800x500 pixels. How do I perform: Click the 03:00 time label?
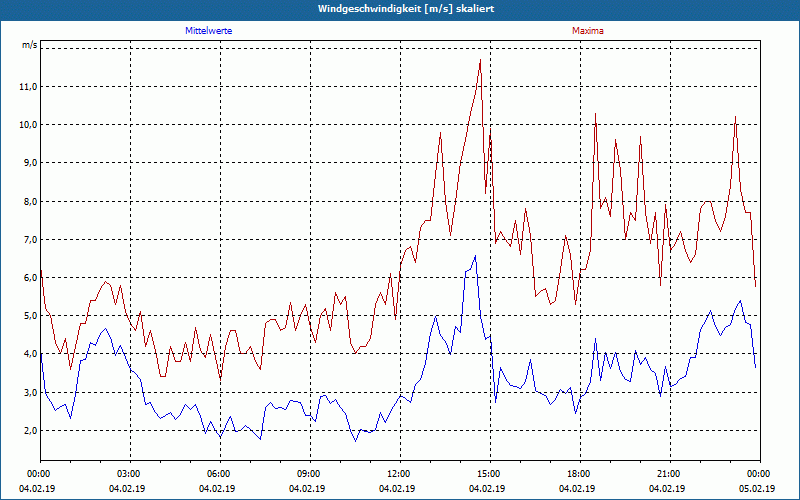pyautogui.click(x=130, y=474)
